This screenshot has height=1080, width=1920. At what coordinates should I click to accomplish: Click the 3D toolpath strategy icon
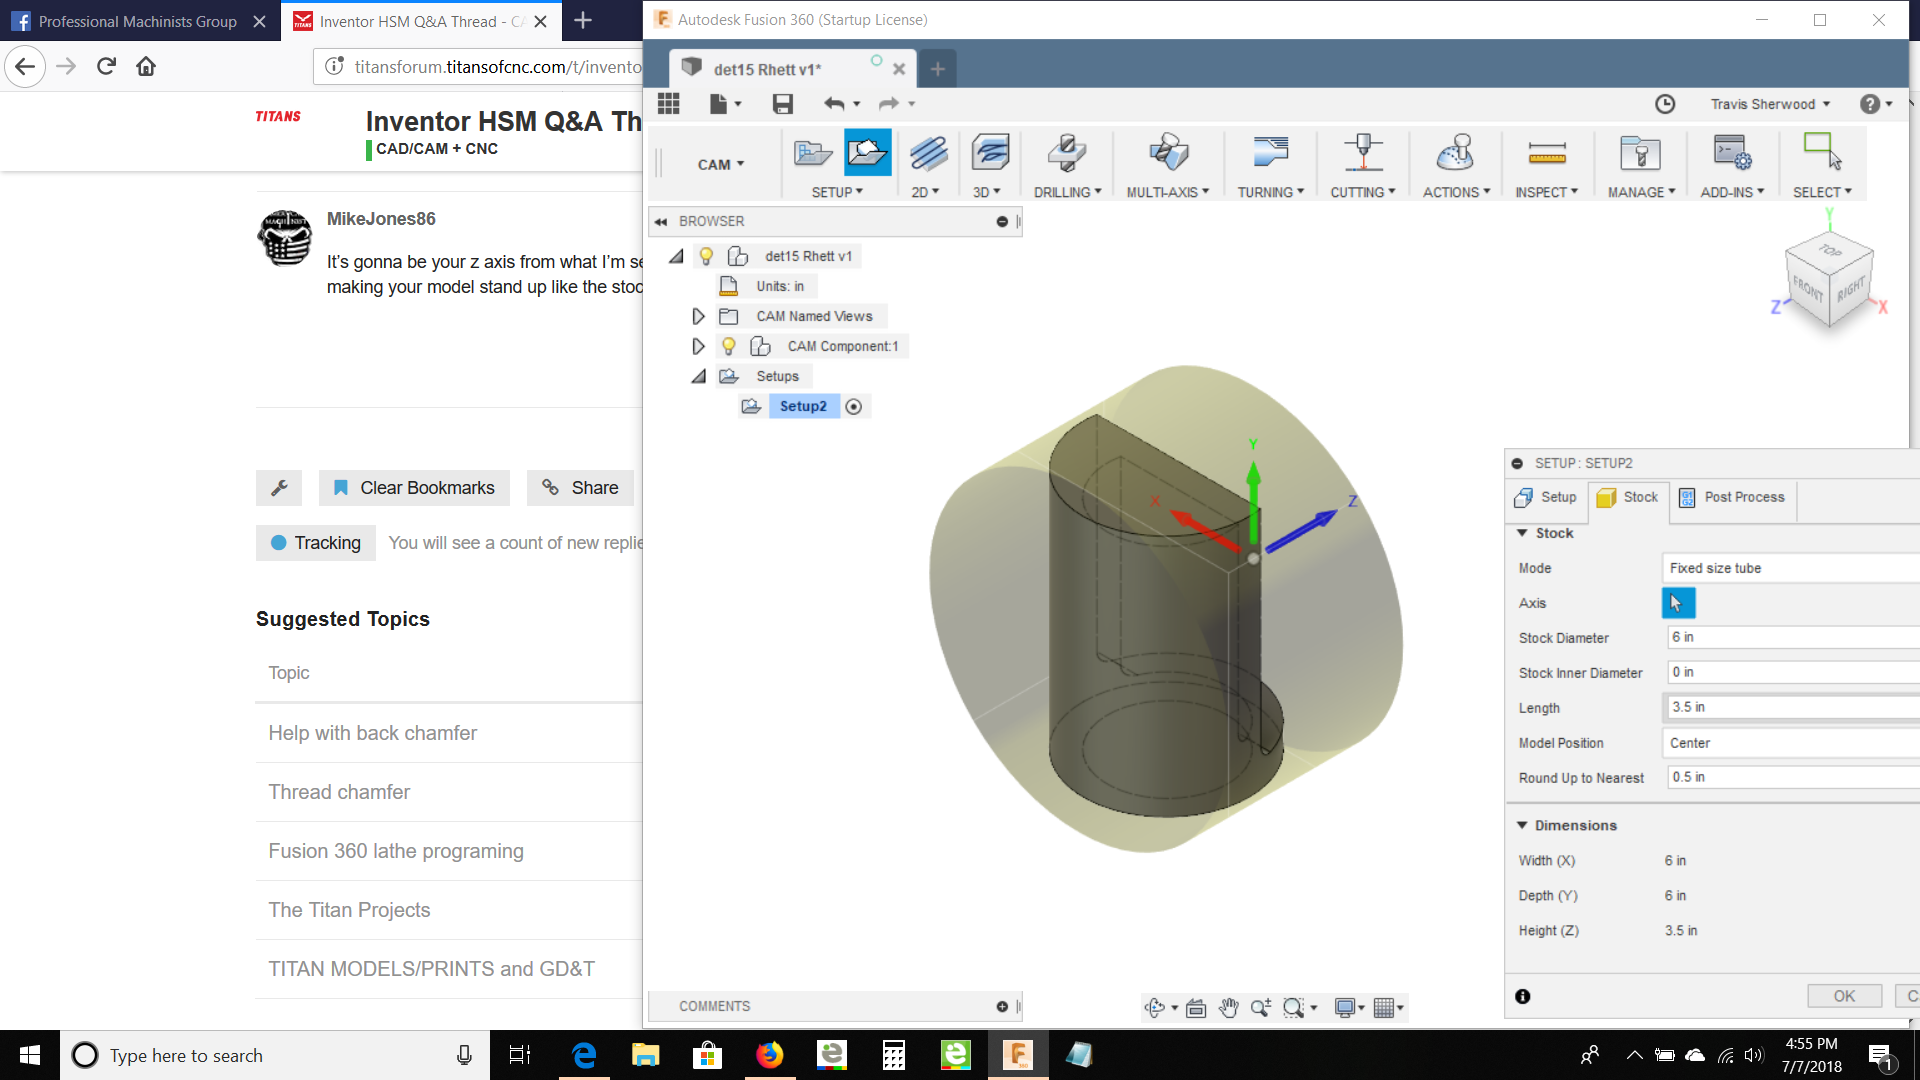(x=989, y=153)
